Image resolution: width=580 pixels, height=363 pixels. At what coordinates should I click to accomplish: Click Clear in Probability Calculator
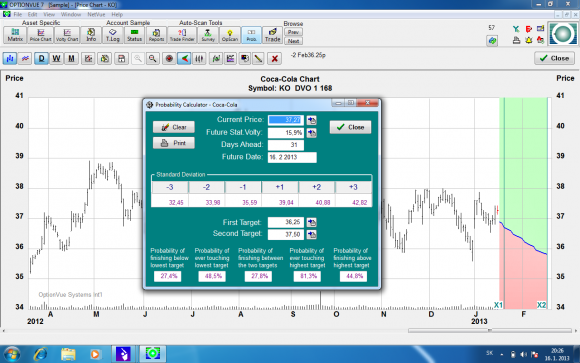coord(174,127)
